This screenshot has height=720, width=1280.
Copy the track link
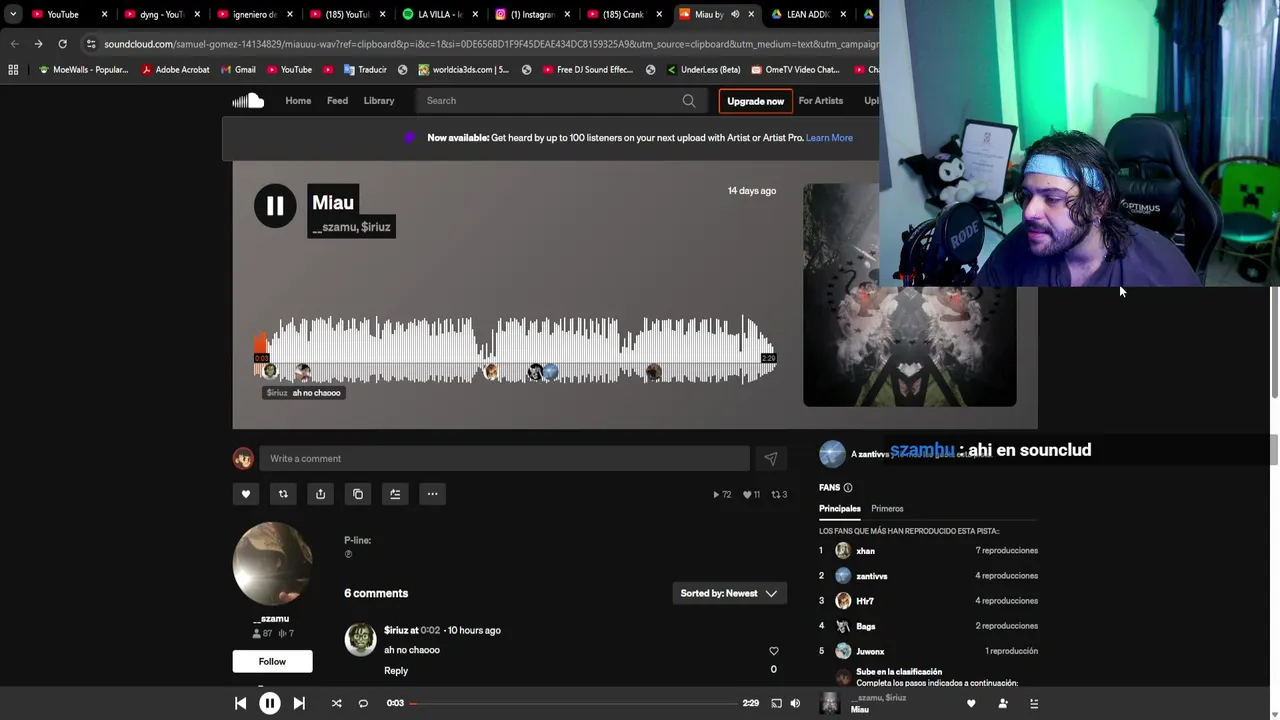(358, 494)
